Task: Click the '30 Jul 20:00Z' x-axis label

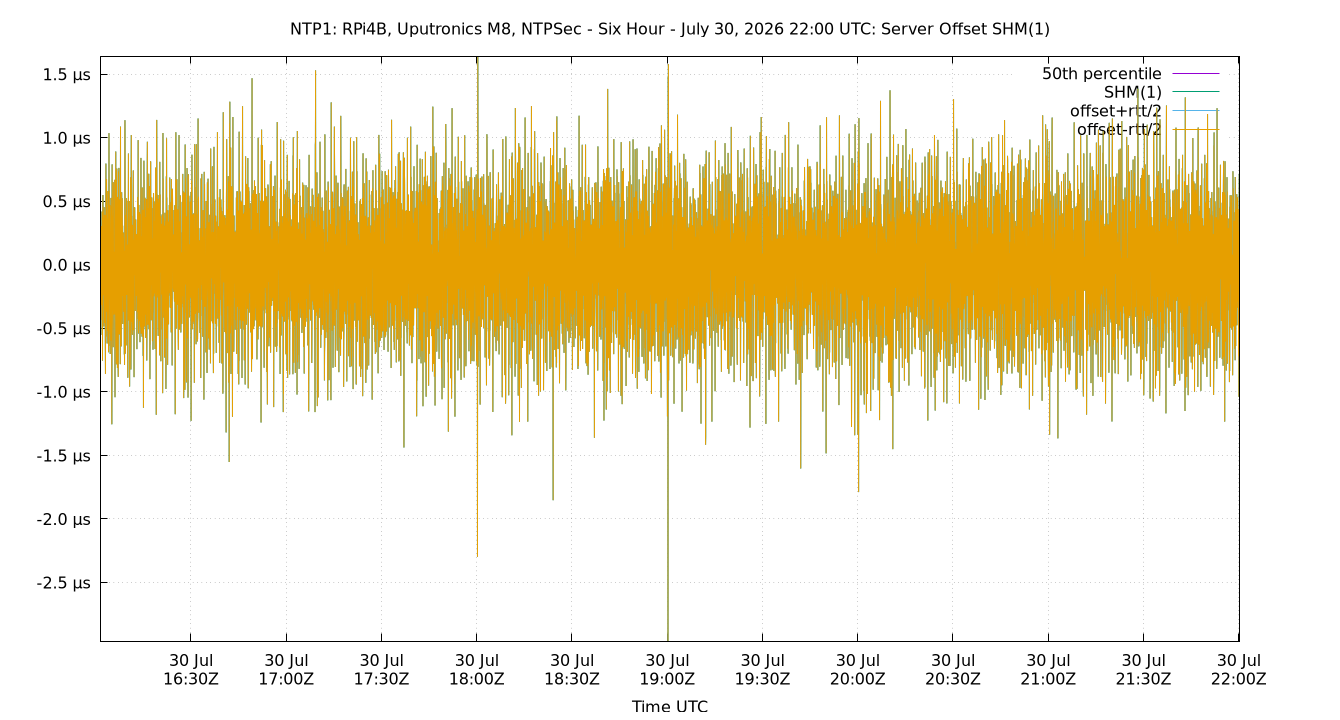Action: [x=857, y=669]
